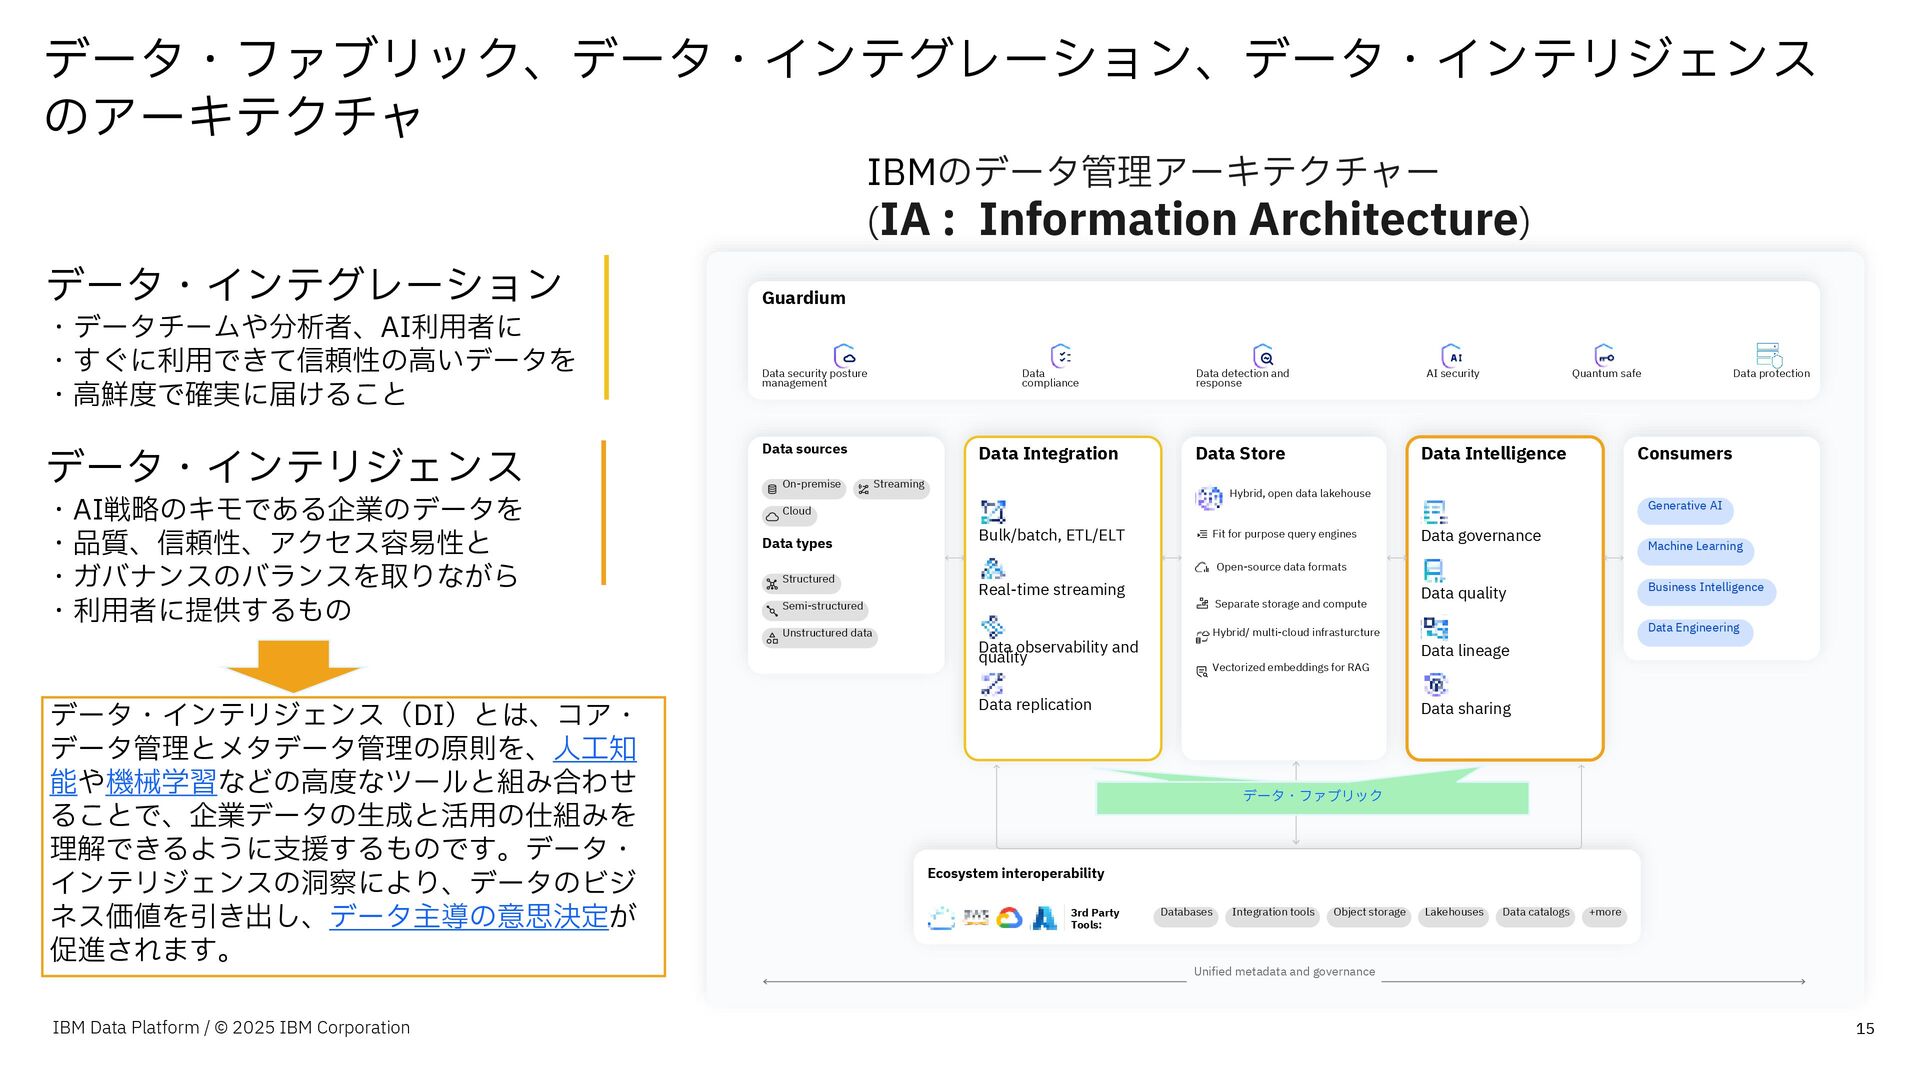The height and width of the screenshot is (1080, 1920).
Task: Click the Bulk/batch ETL/ELT icon
Action: [x=992, y=512]
